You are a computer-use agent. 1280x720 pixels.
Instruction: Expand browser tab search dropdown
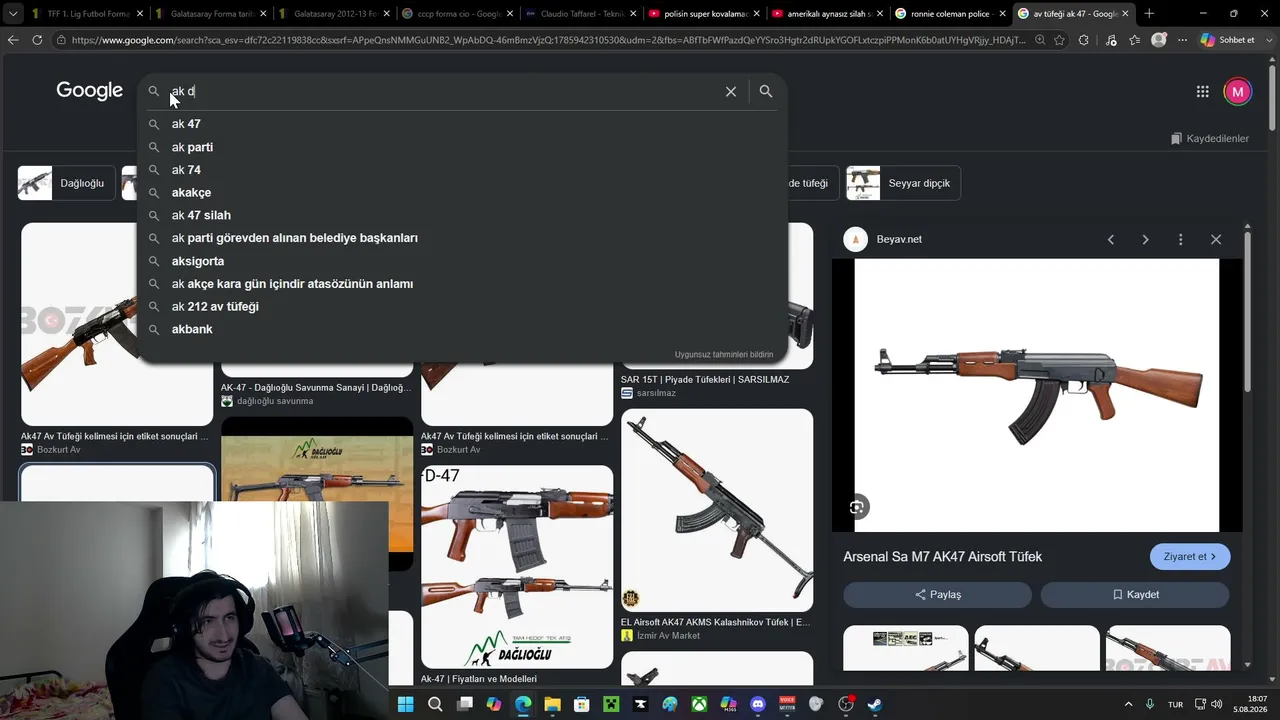coord(13,14)
